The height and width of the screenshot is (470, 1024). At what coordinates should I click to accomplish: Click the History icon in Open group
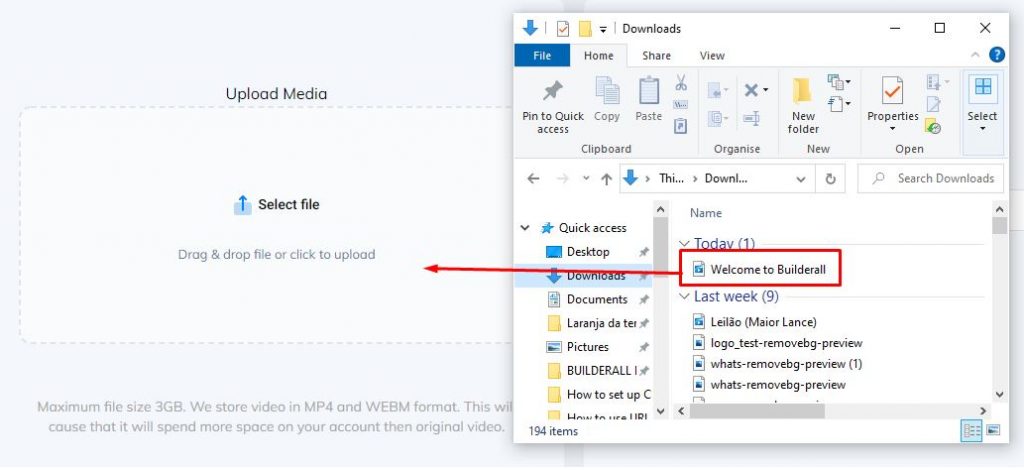tap(933, 125)
